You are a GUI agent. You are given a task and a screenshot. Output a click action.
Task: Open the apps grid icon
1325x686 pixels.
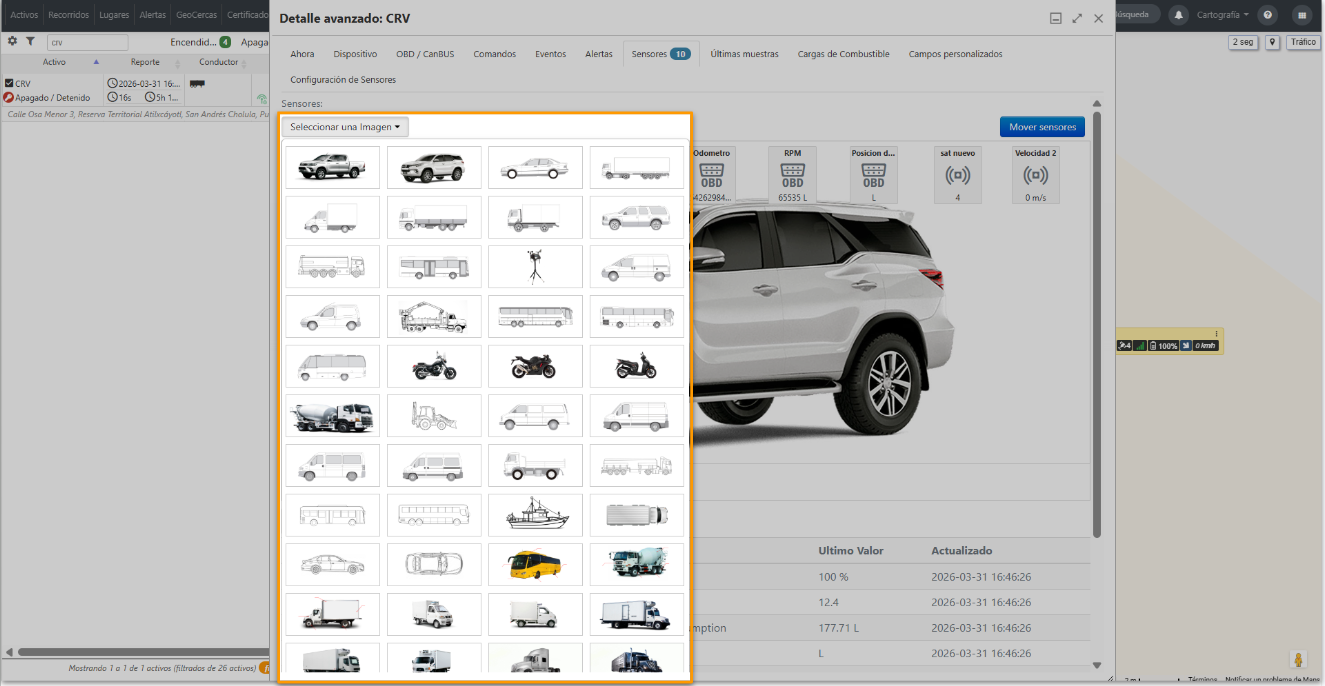1302,15
